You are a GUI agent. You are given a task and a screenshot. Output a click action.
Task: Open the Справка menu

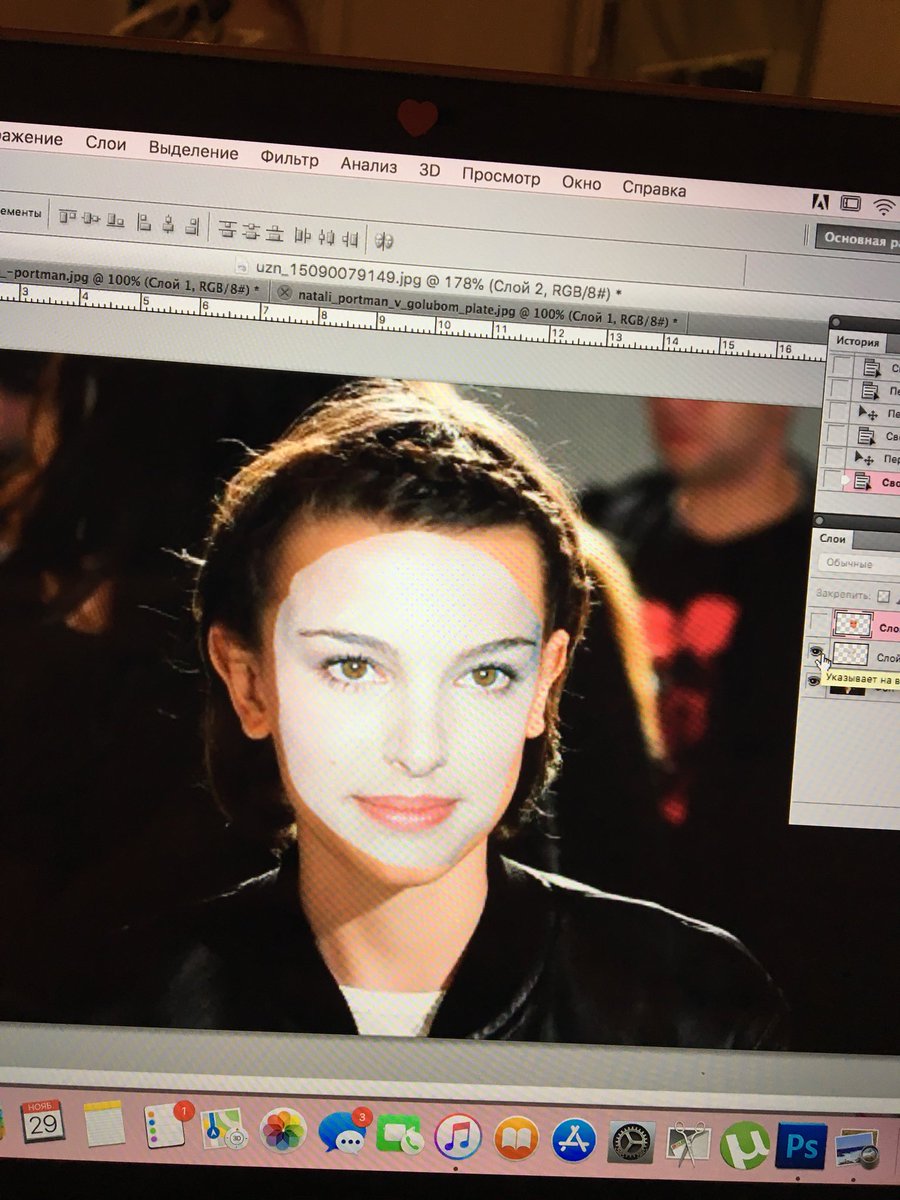[654, 188]
